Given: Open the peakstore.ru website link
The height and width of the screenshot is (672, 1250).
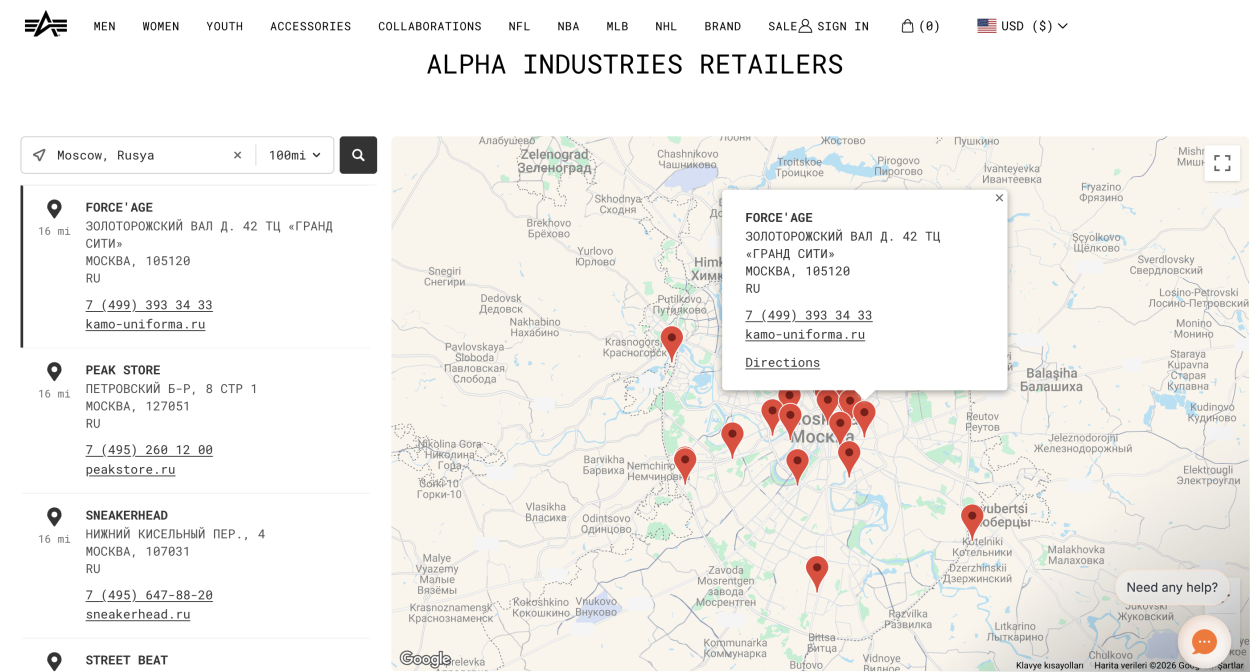Looking at the screenshot, I should 130,469.
